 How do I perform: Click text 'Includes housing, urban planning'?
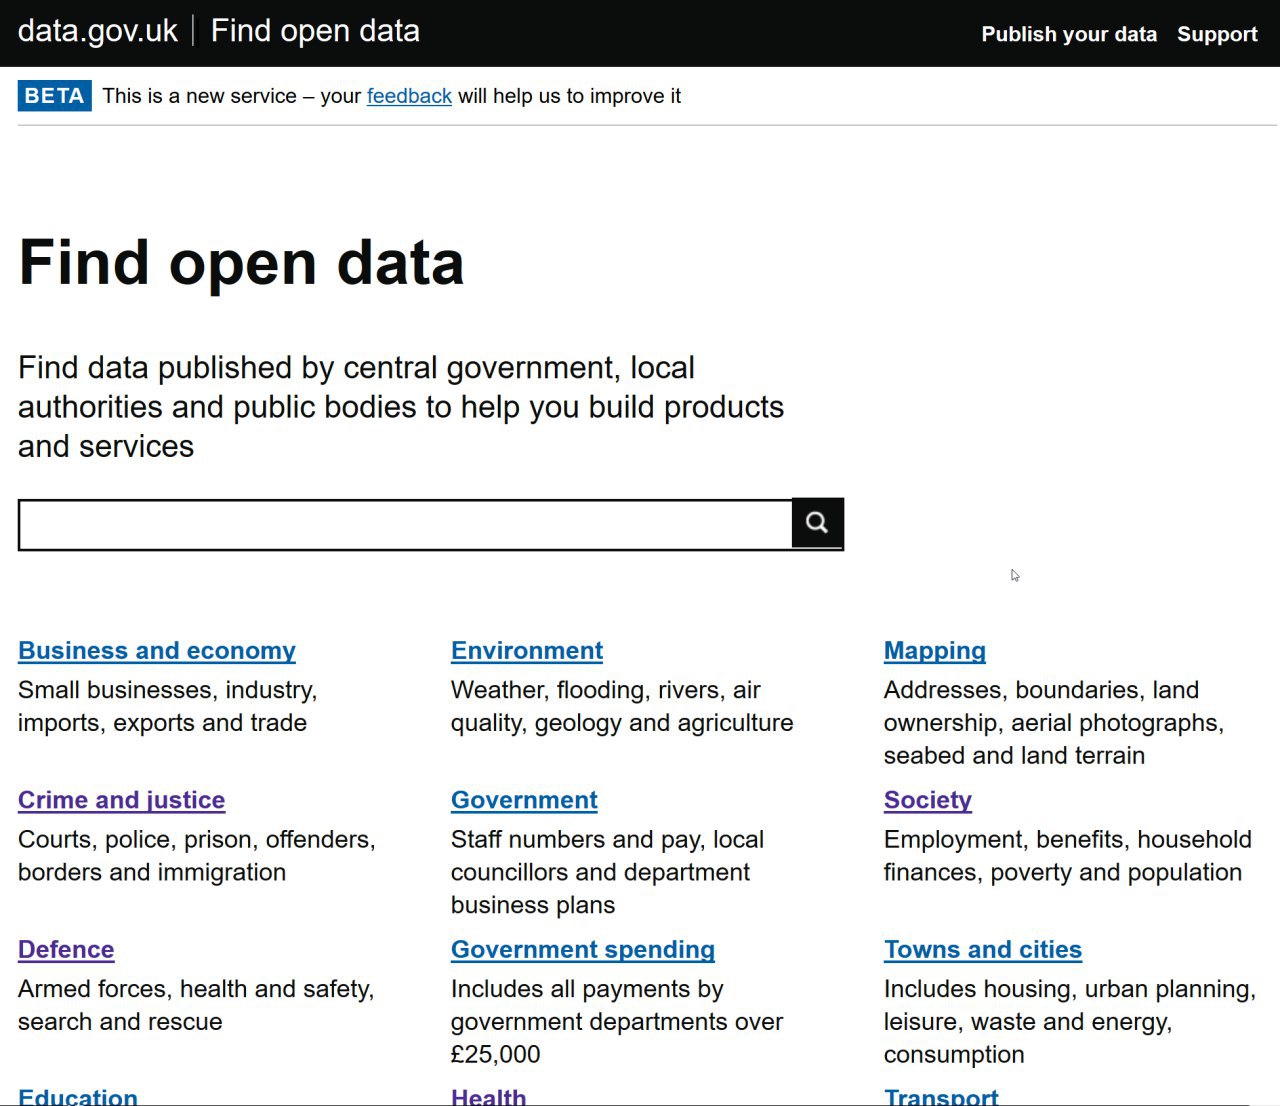pyautogui.click(x=1070, y=1021)
